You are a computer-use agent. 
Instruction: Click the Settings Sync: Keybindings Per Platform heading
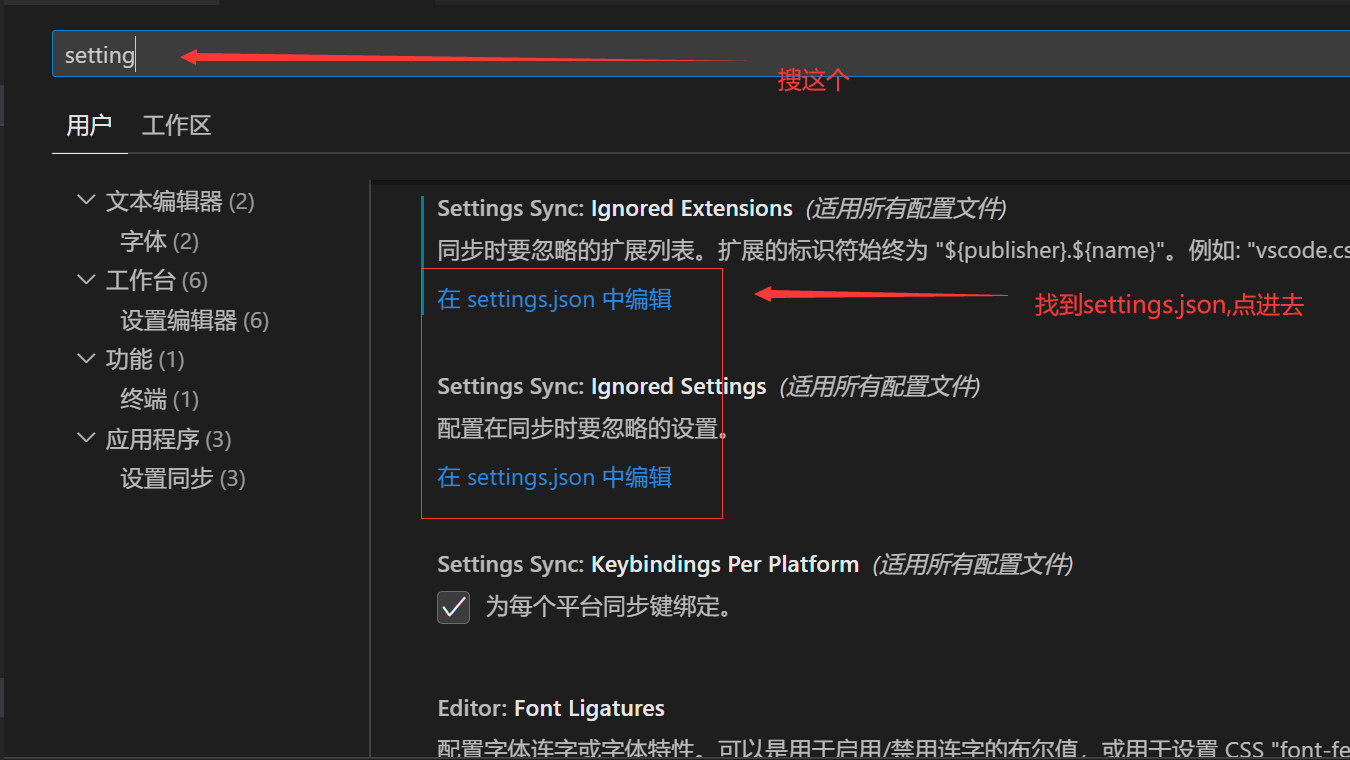pyautogui.click(x=648, y=565)
